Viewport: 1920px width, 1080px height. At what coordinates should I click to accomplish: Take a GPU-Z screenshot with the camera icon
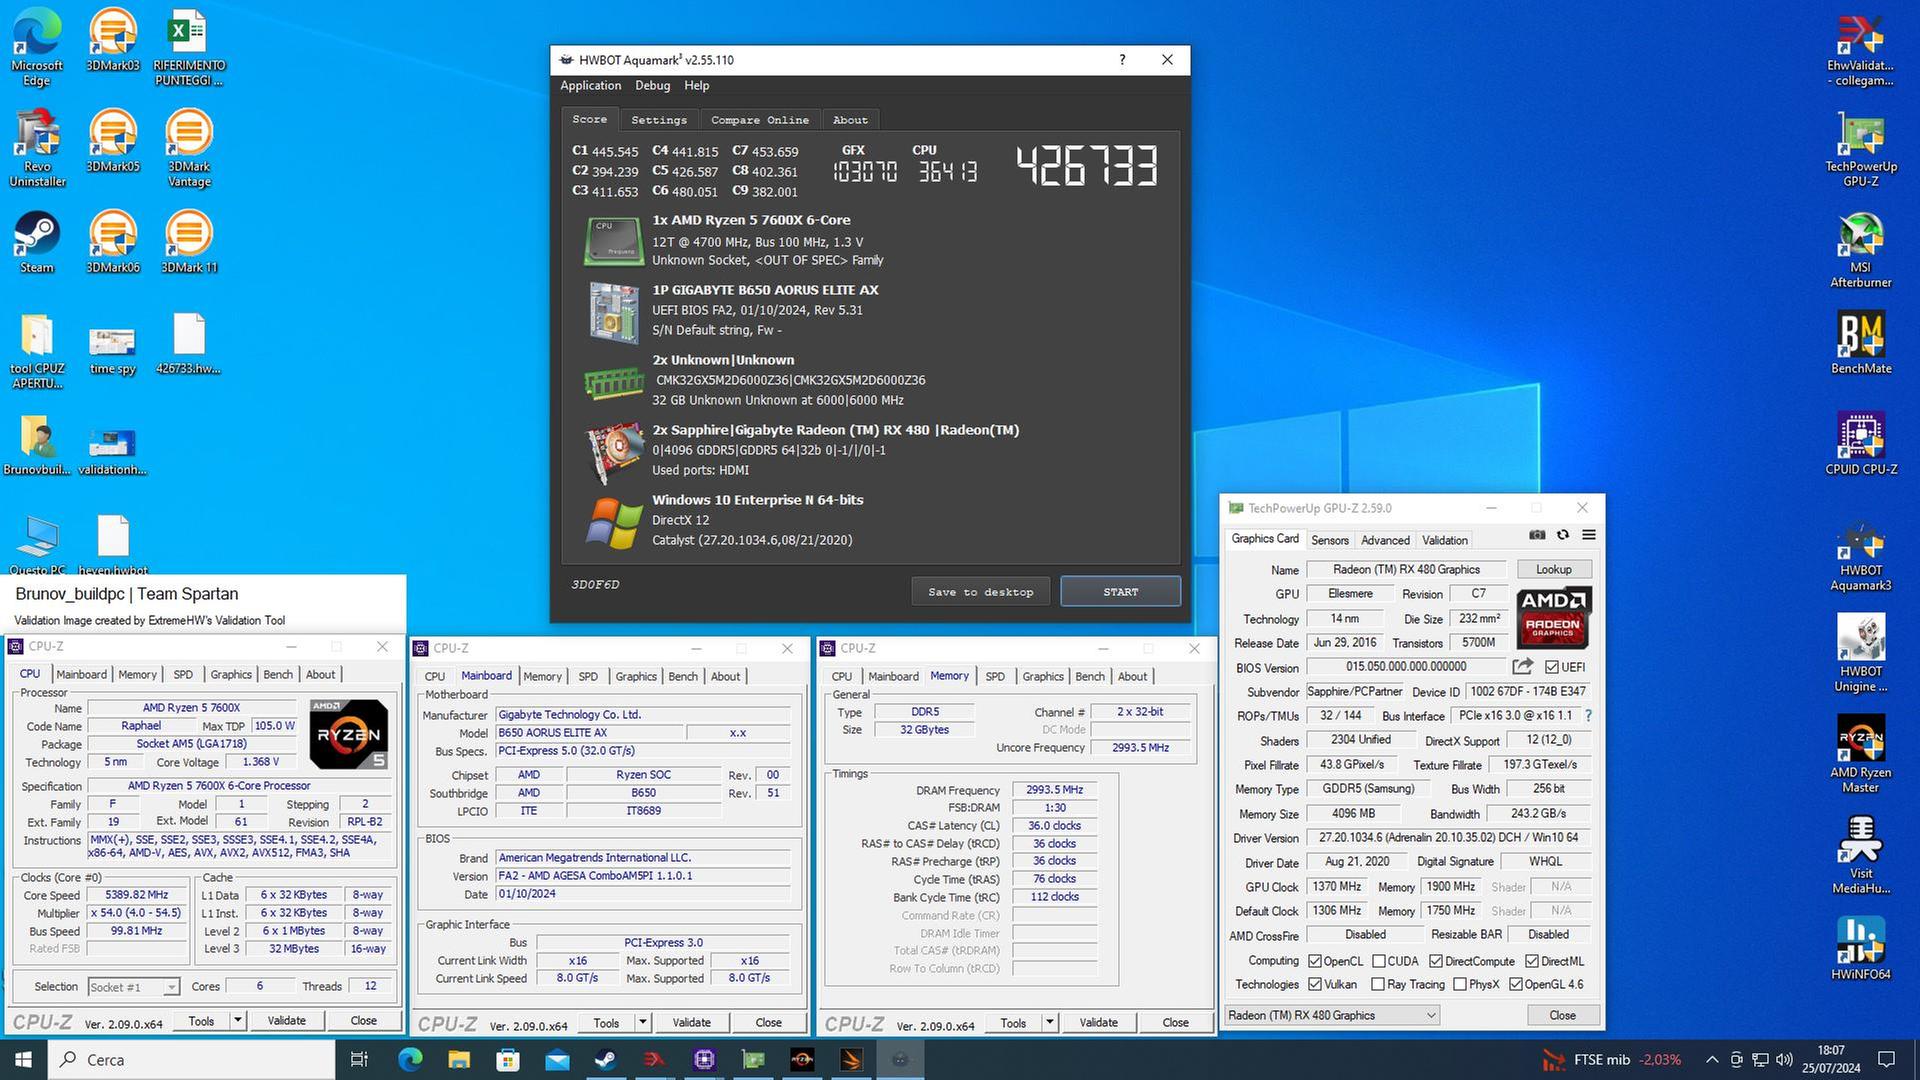1537,535
